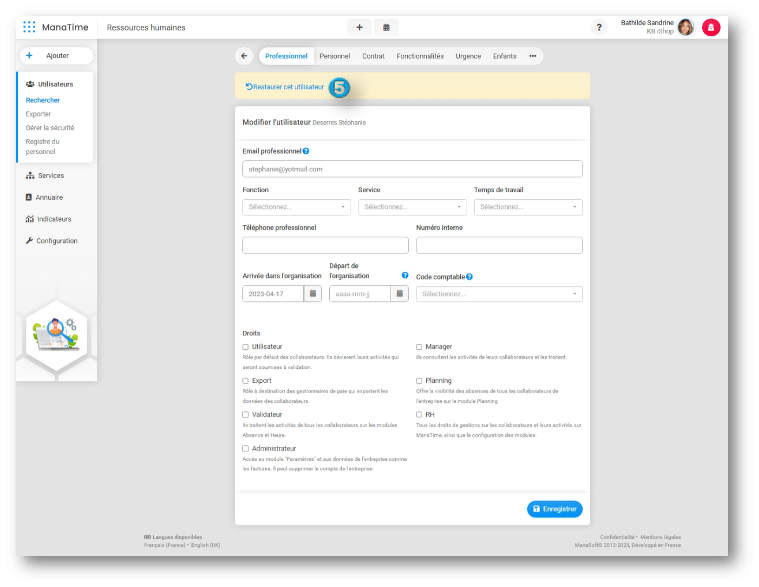Viewport: 759px width, 587px height.
Task: Click the red notification icon
Action: (711, 28)
